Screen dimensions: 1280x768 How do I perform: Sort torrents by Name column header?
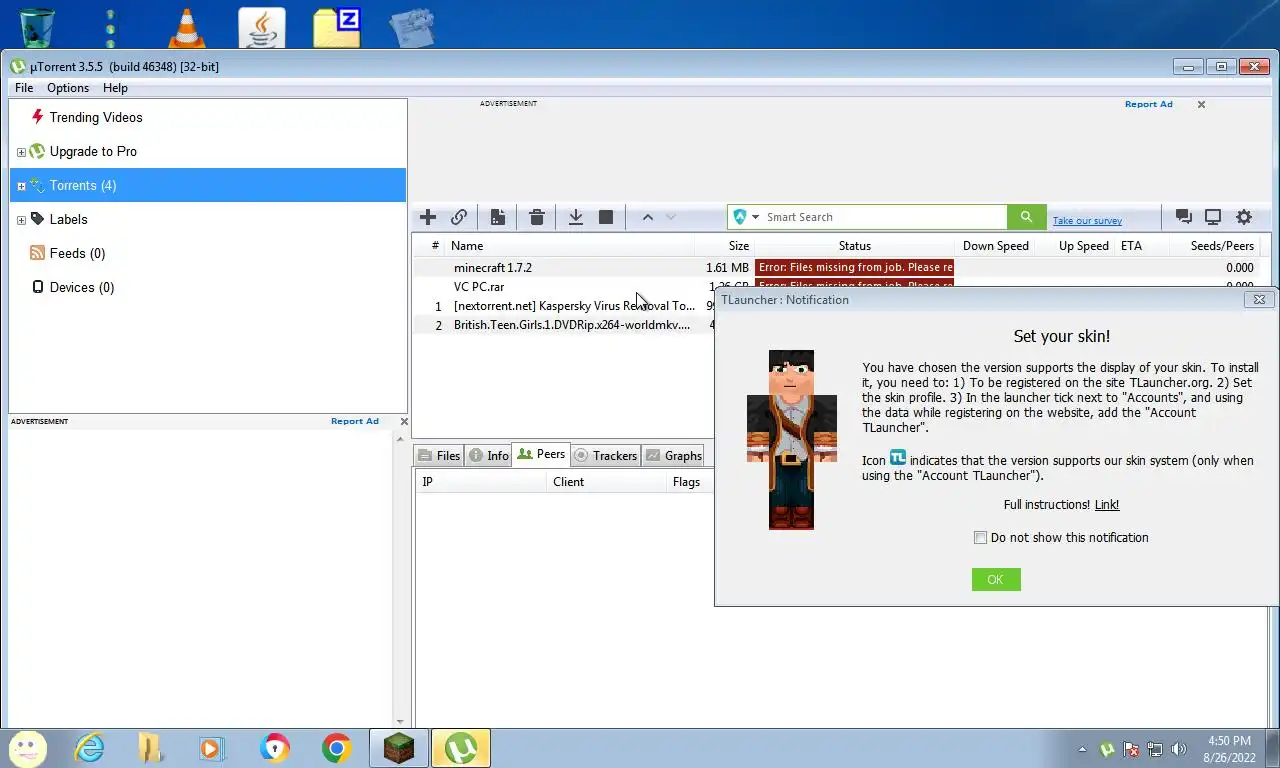click(x=570, y=246)
